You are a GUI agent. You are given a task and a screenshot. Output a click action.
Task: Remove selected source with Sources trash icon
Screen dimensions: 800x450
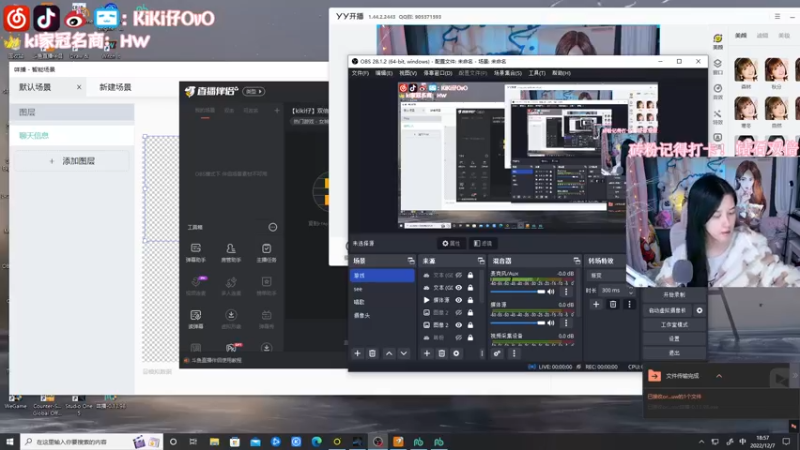coord(441,353)
